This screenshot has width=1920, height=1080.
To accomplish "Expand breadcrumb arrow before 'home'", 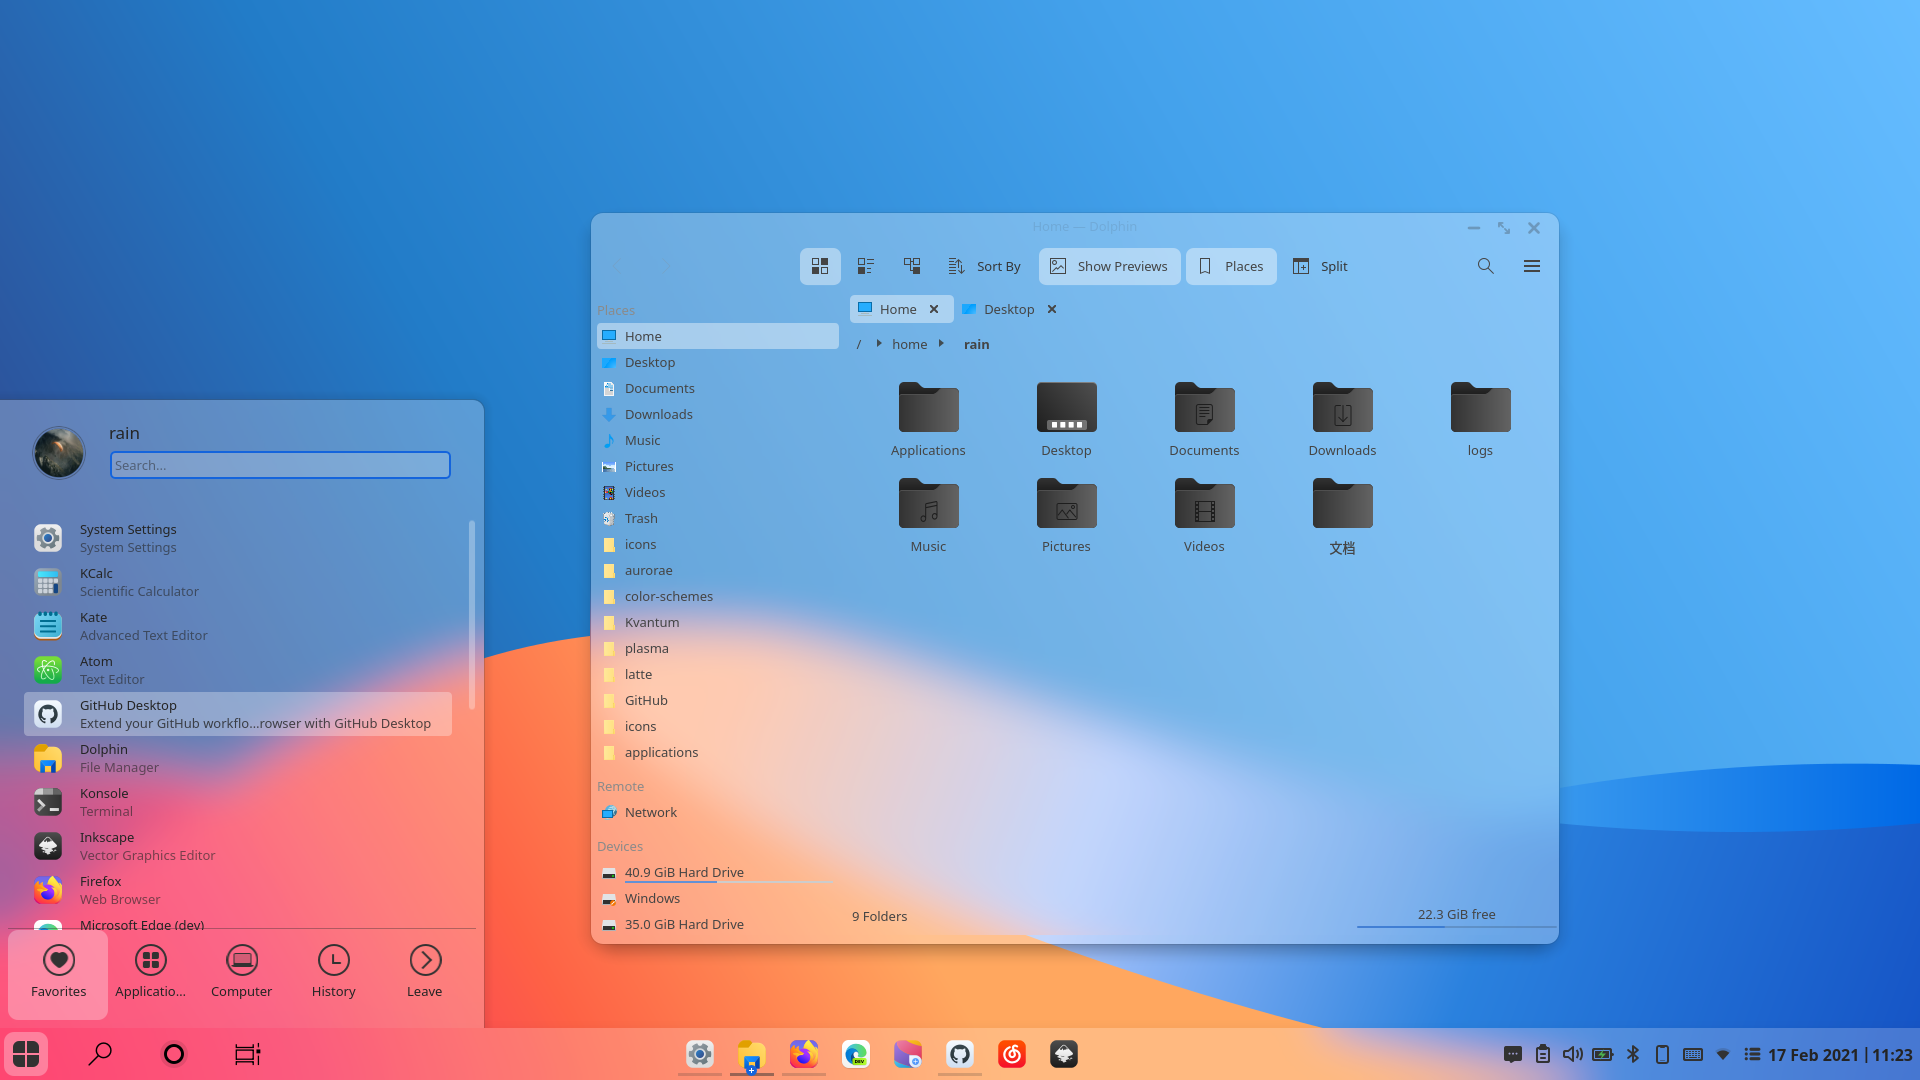I will click(879, 344).
